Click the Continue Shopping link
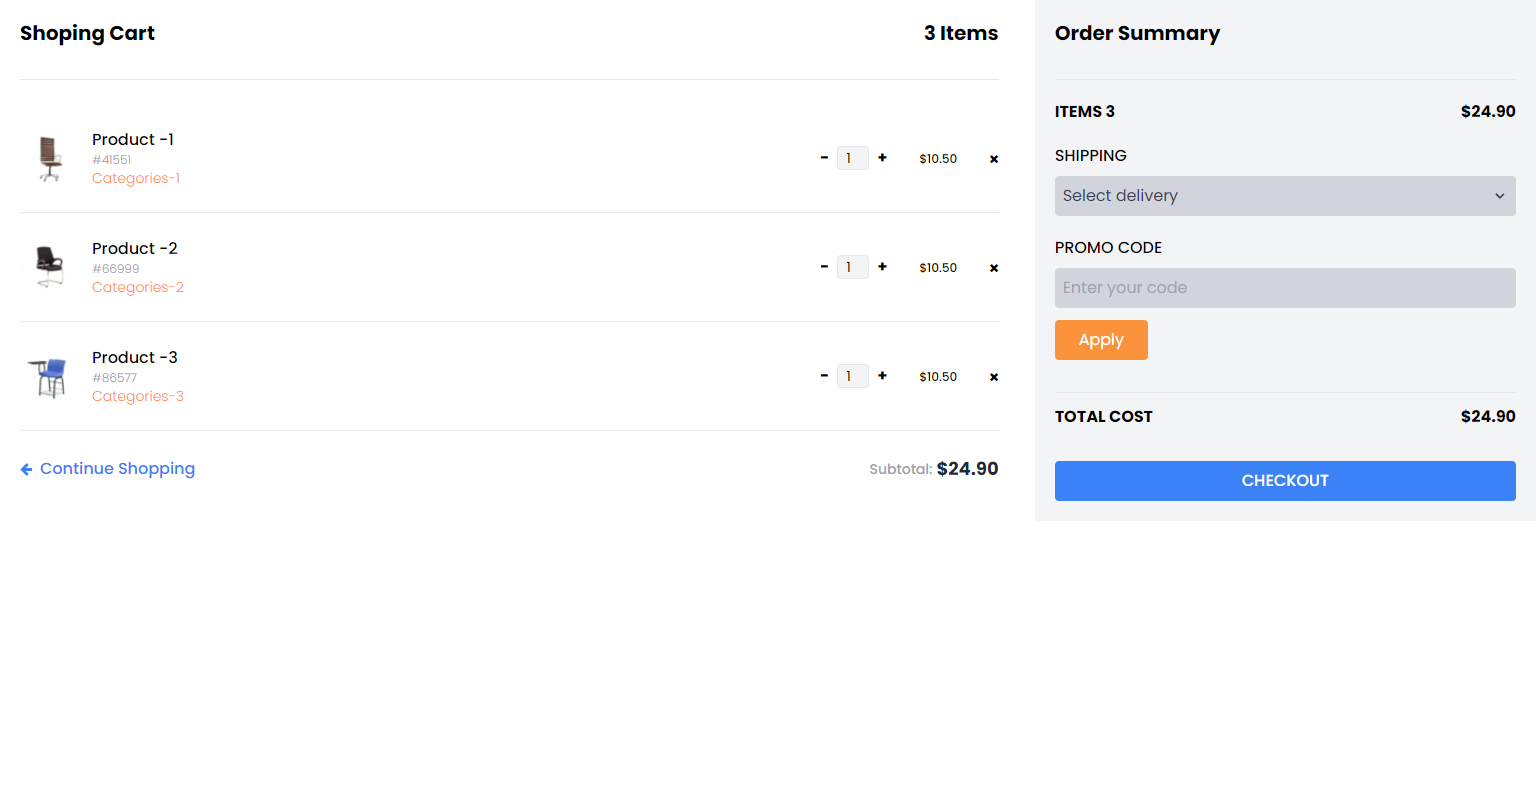Image resolution: width=1540 pixels, height=794 pixels. 117,468
